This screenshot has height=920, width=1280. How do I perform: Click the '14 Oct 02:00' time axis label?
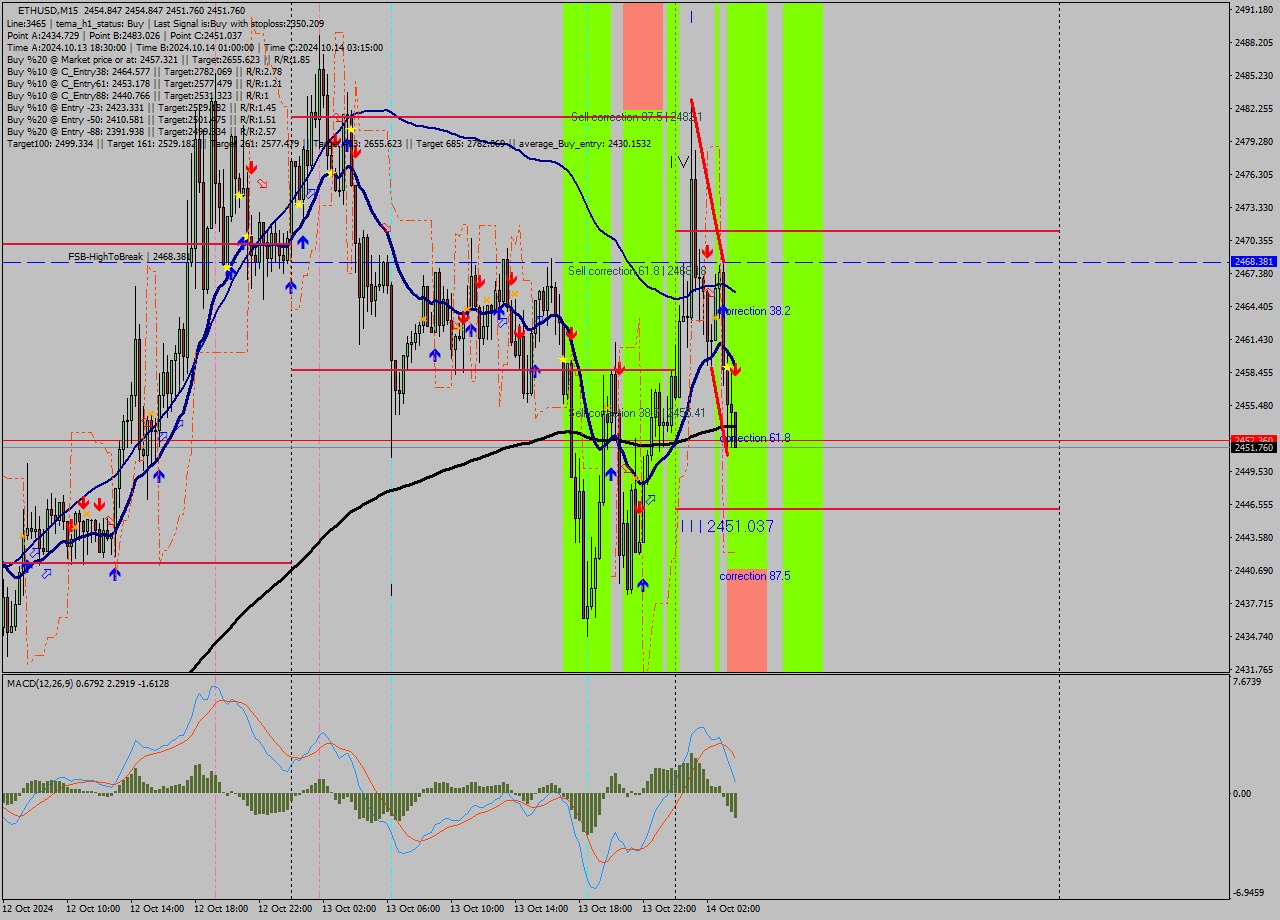[x=733, y=909]
